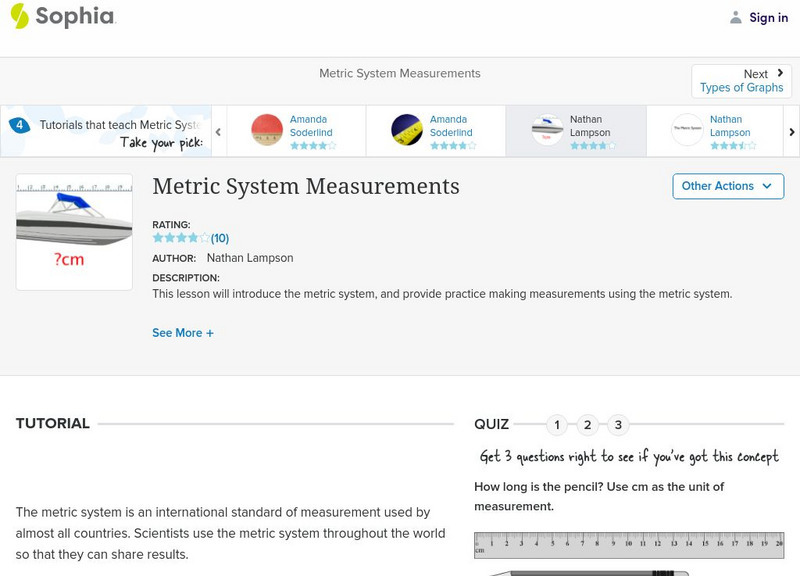Select first Amanda Soderlind tutorial red thumbnail
The image size is (800, 576).
pos(267,130)
